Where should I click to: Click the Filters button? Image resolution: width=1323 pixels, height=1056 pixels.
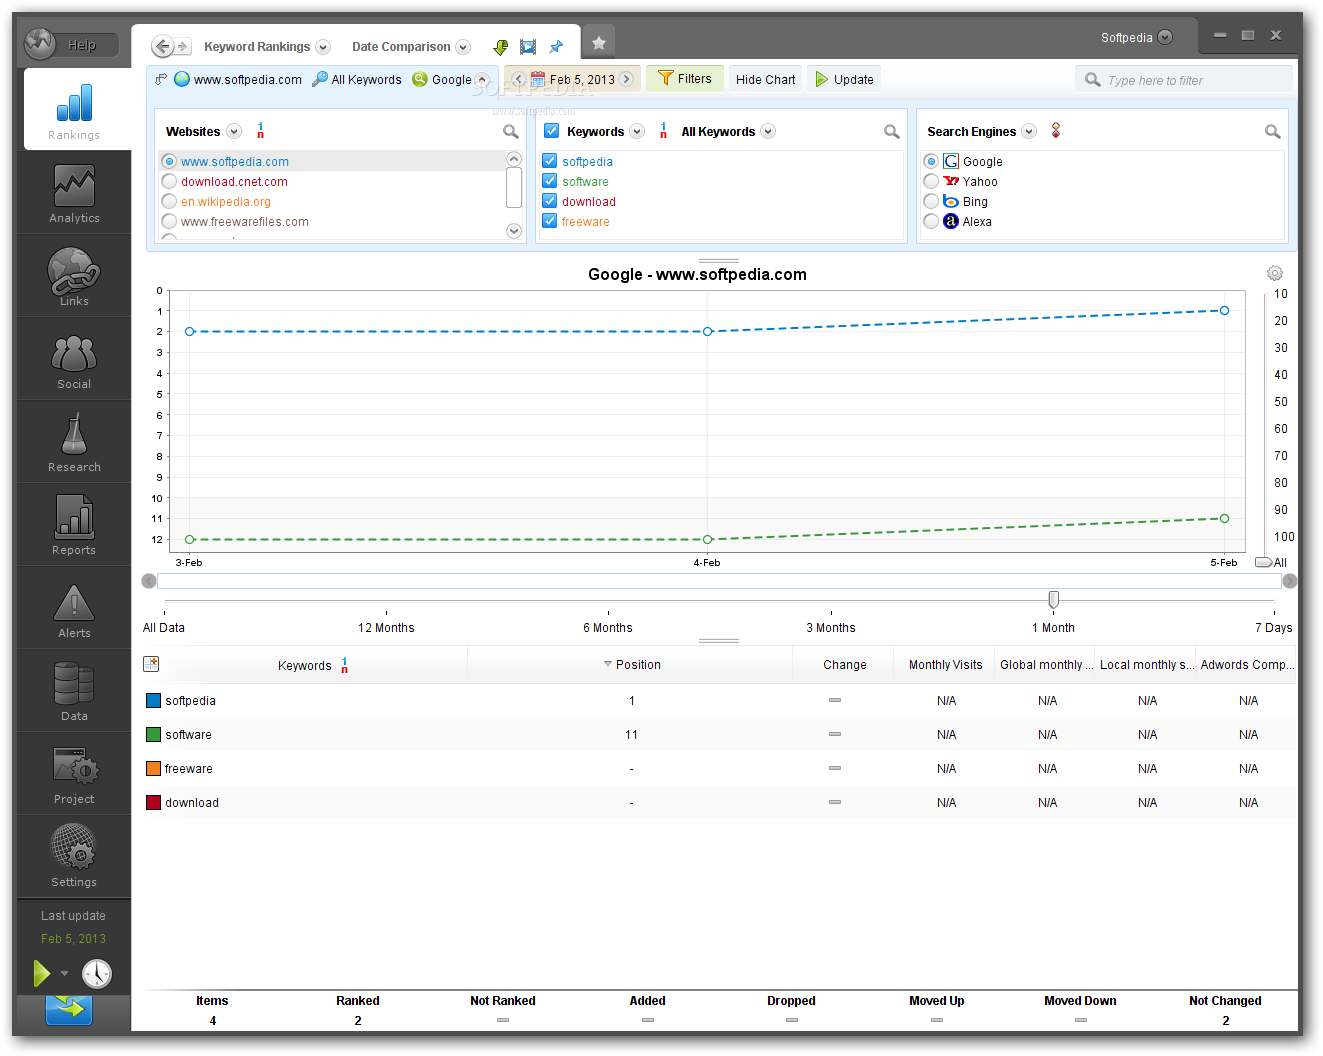[685, 78]
